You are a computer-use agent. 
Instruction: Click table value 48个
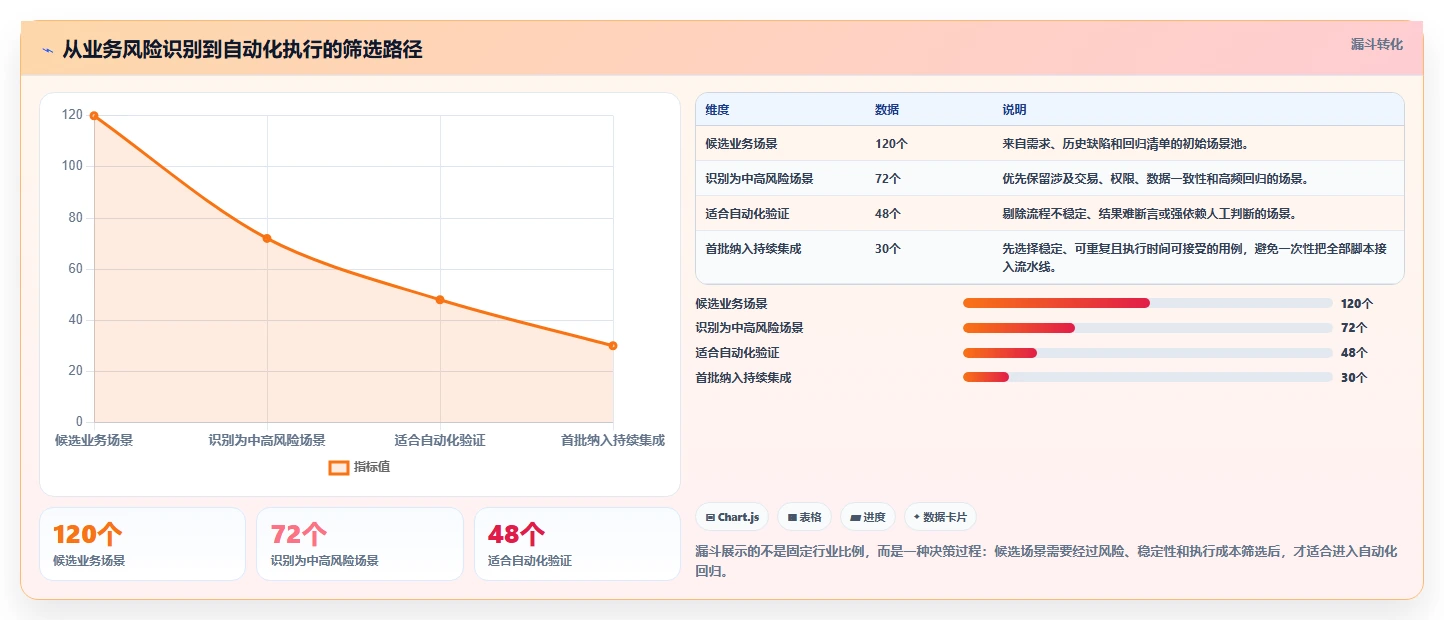[888, 214]
